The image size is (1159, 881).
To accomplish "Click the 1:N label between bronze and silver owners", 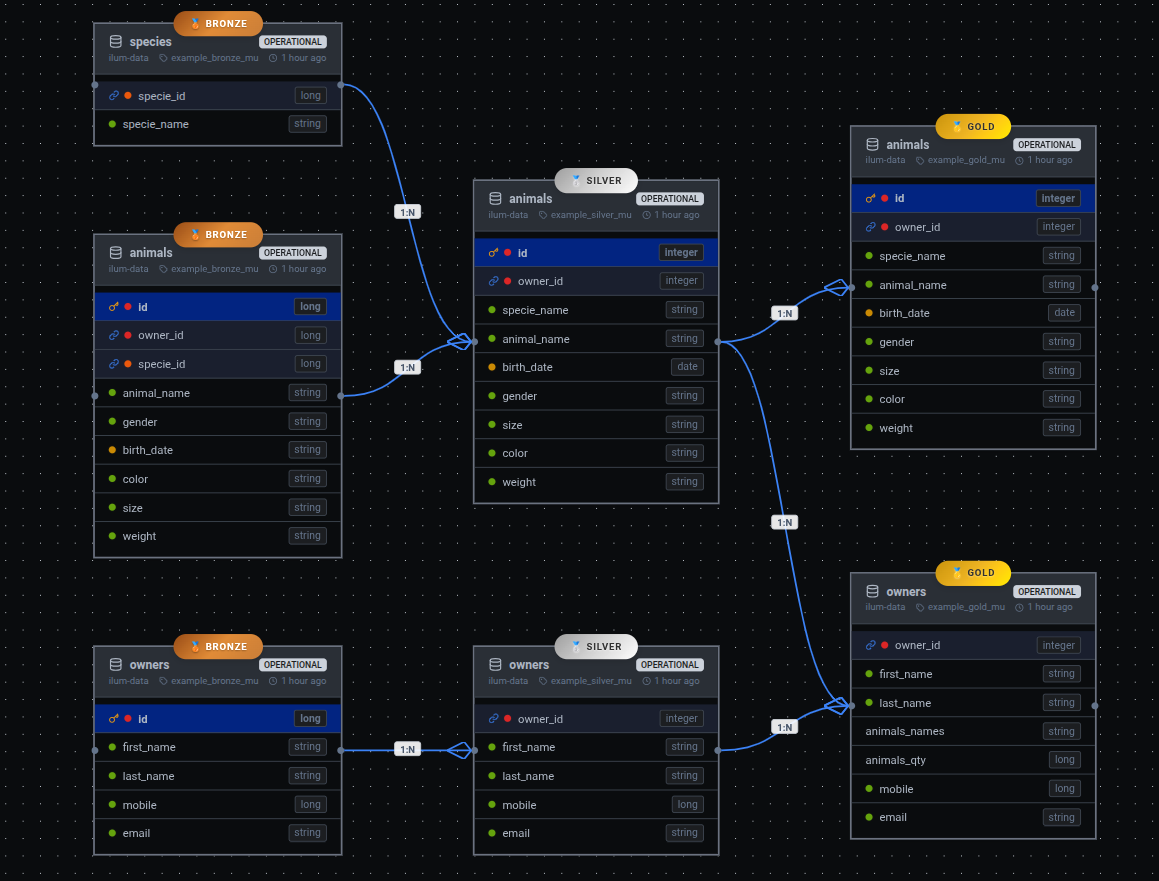I will coord(407,747).
